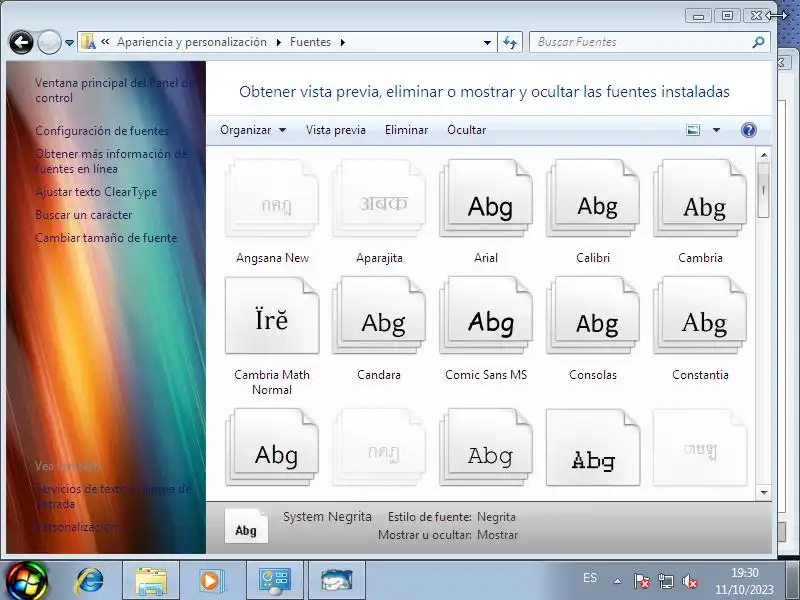Click Vista previa in the toolbar
800x600 pixels.
(336, 130)
